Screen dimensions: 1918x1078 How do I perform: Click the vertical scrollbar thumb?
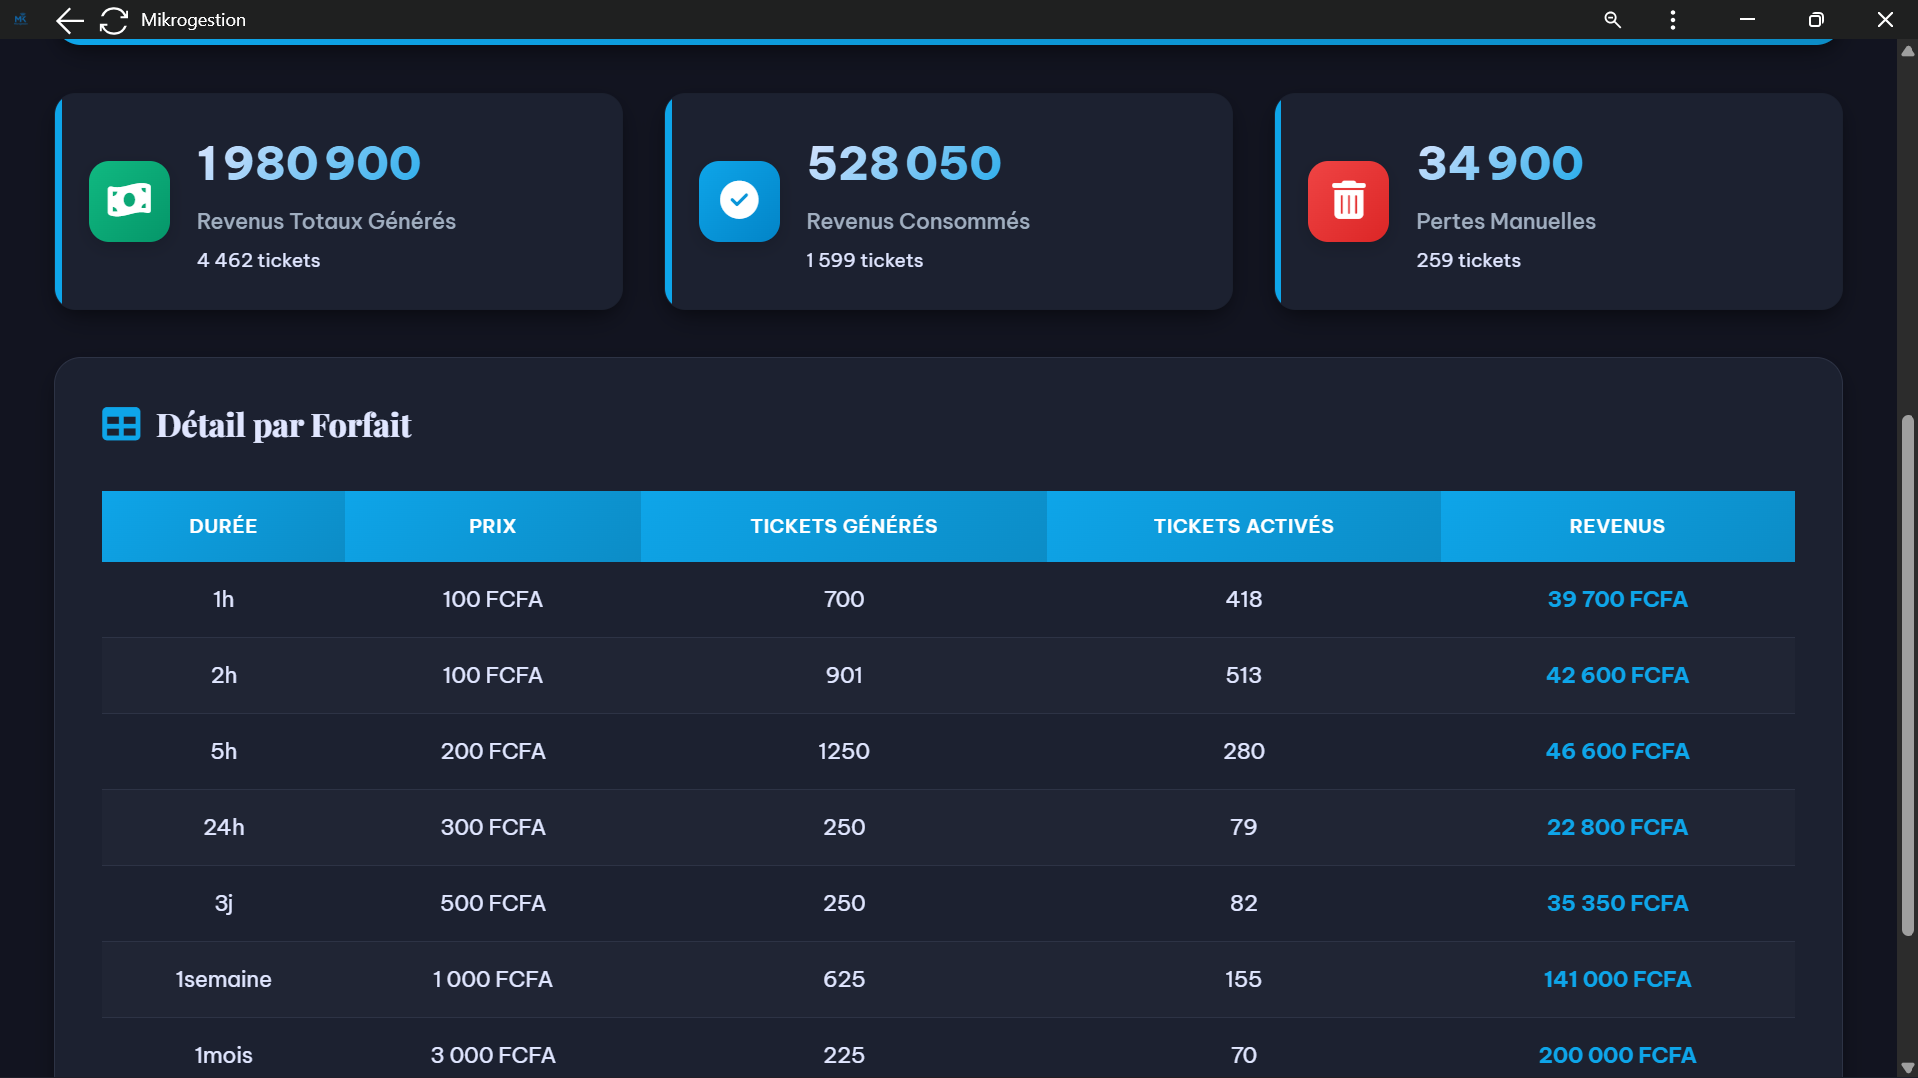click(1907, 675)
